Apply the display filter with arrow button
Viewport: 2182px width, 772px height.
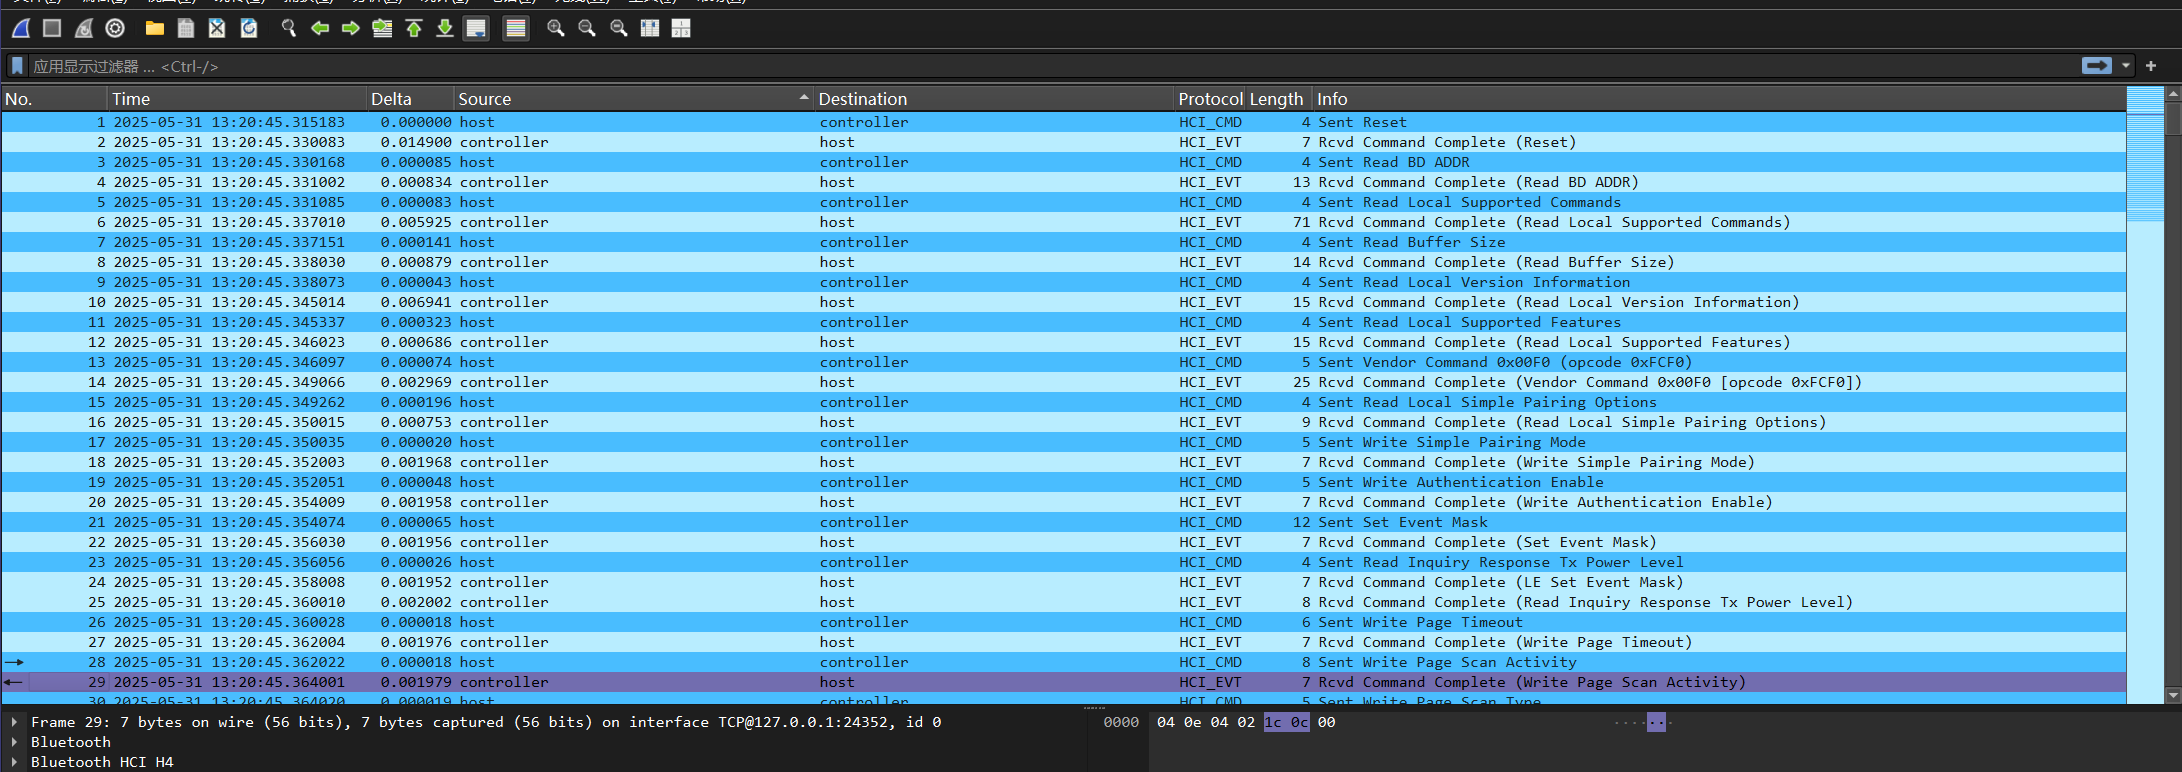(2096, 66)
